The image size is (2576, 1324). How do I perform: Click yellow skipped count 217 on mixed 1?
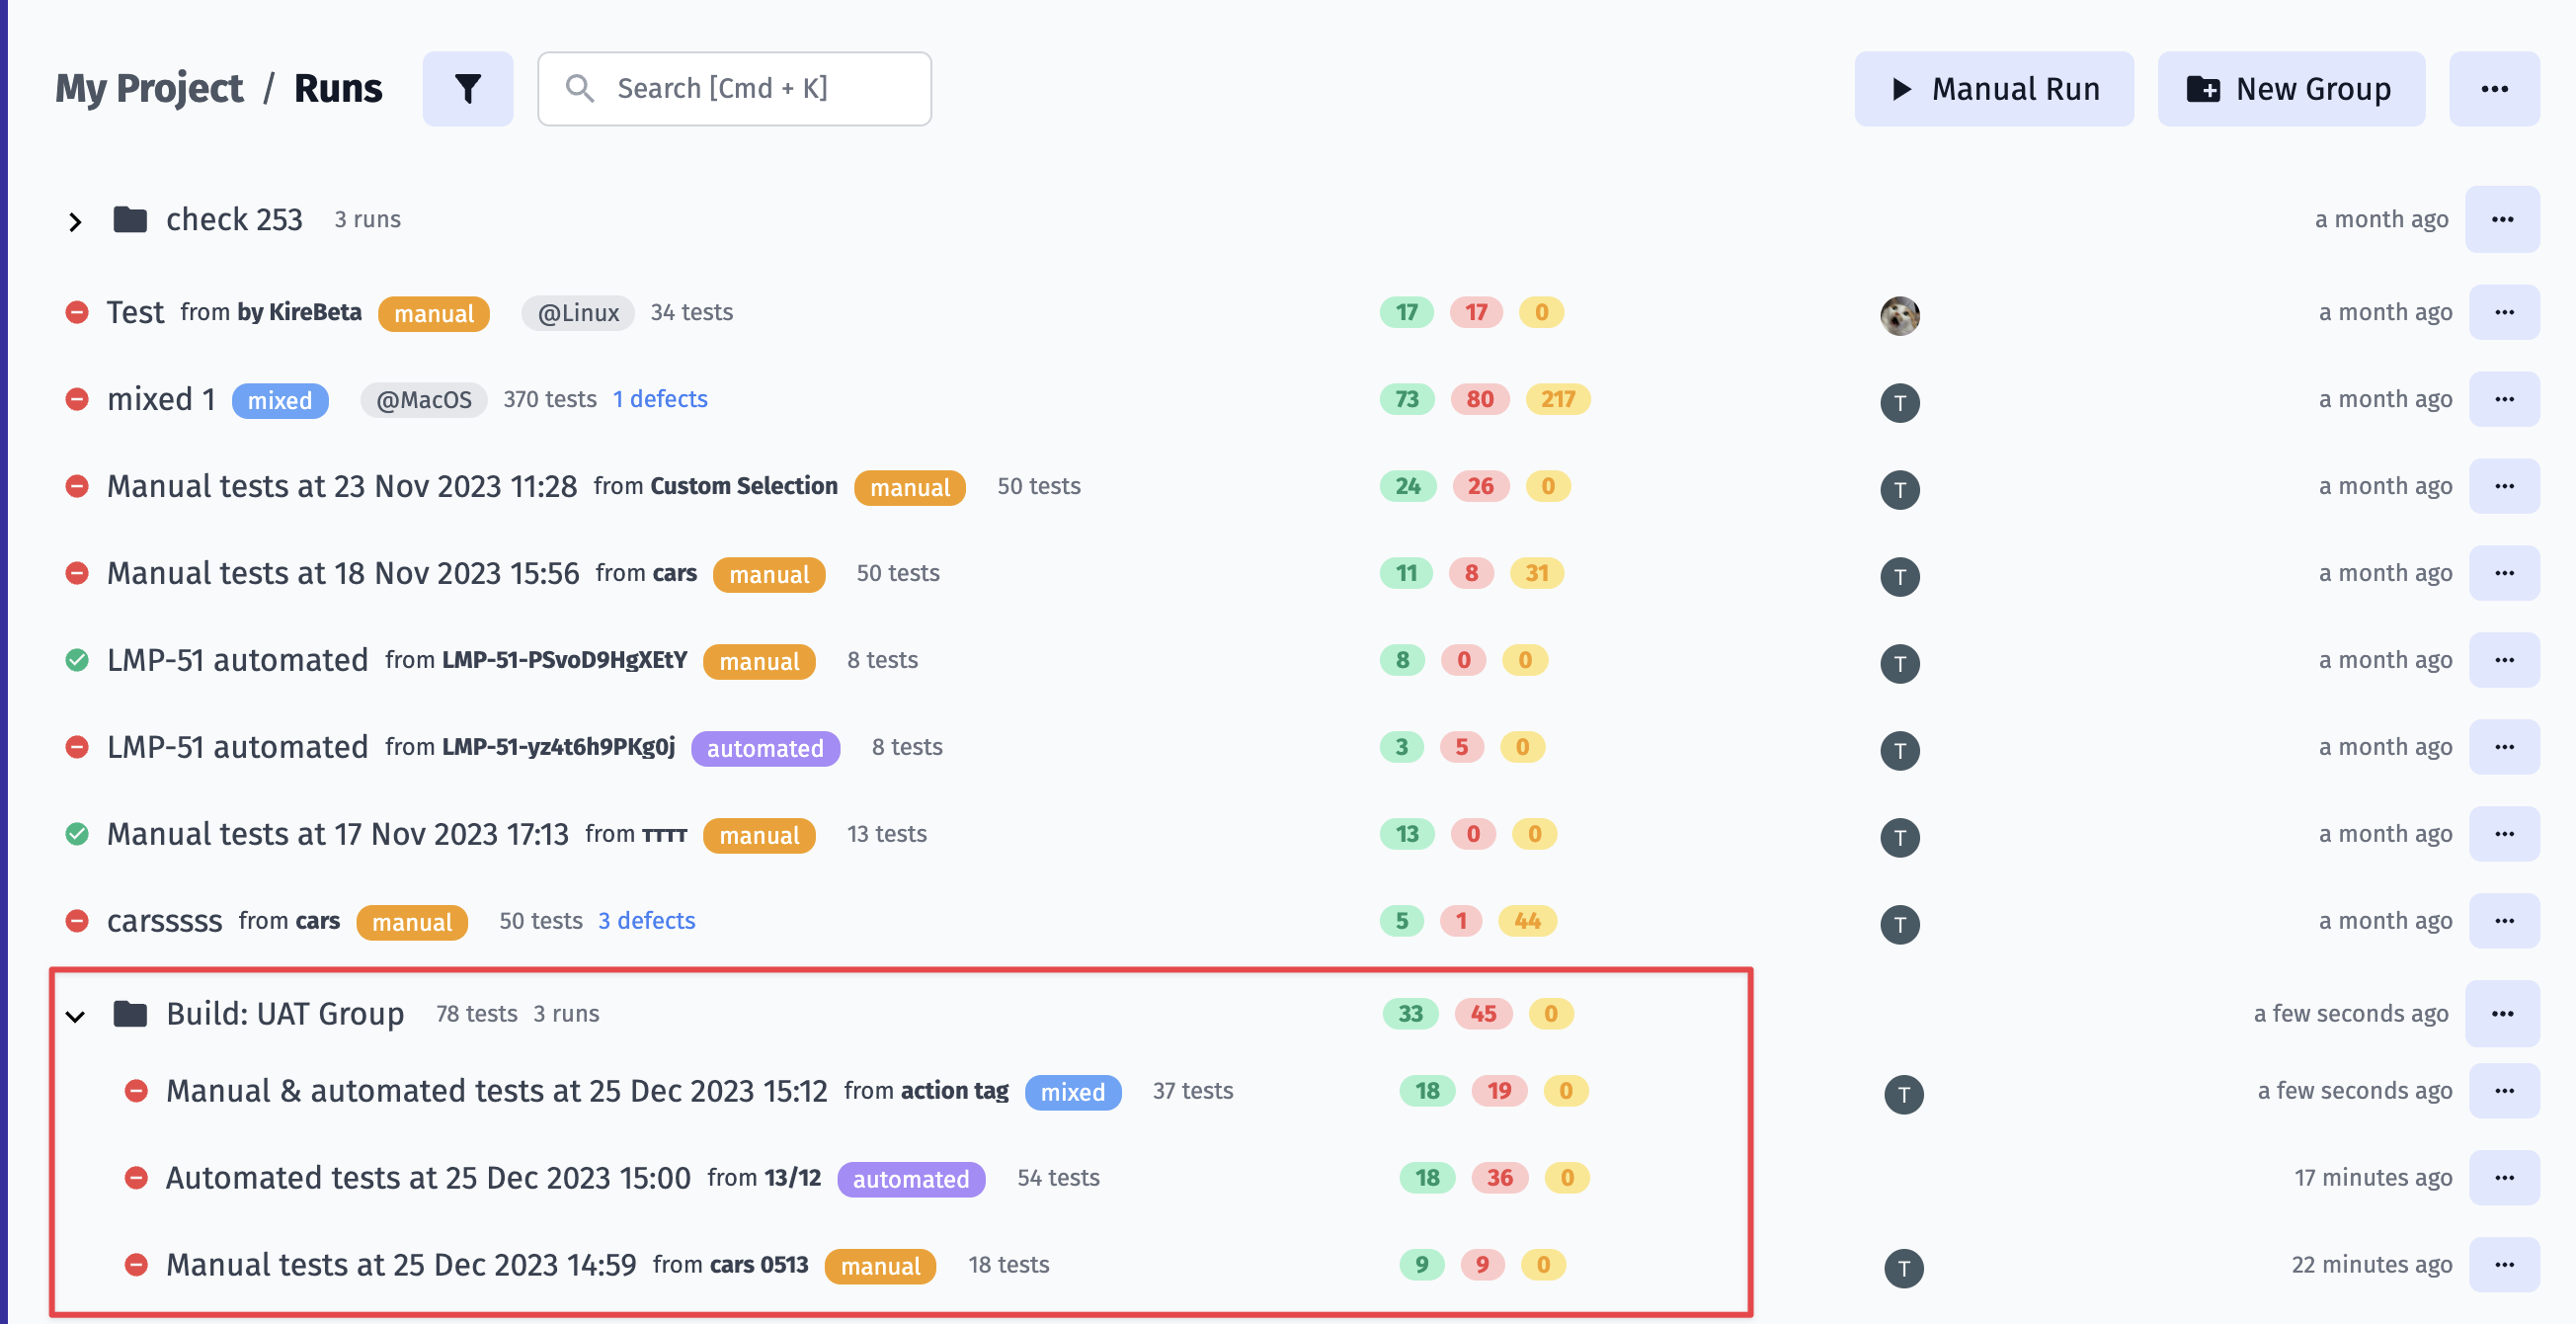[1558, 399]
